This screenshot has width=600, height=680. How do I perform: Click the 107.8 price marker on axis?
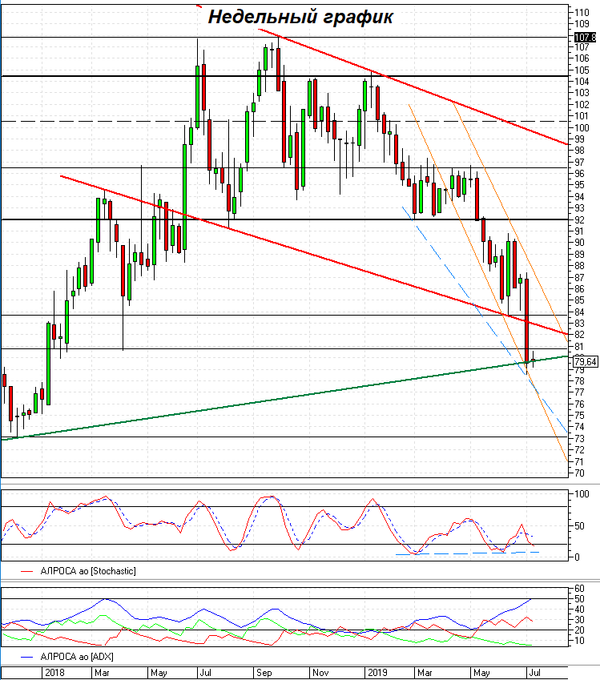[x=586, y=37]
